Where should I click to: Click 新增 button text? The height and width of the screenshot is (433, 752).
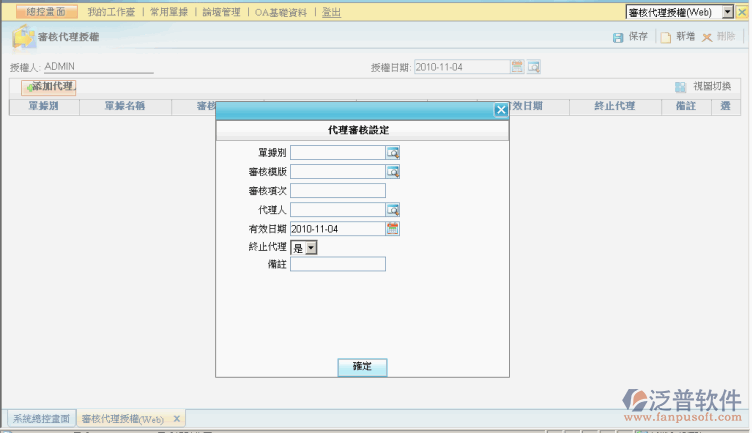[685, 36]
